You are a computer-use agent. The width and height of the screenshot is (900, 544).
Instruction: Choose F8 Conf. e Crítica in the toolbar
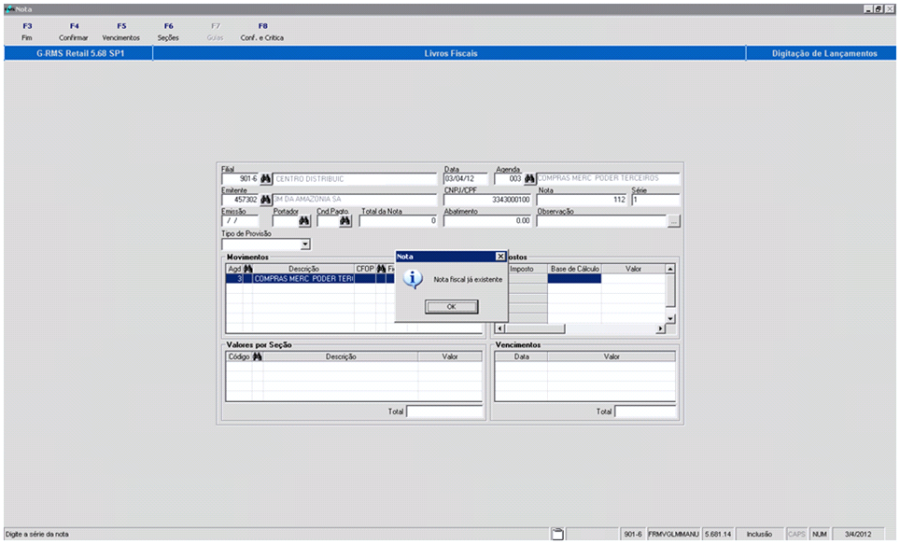click(x=262, y=32)
